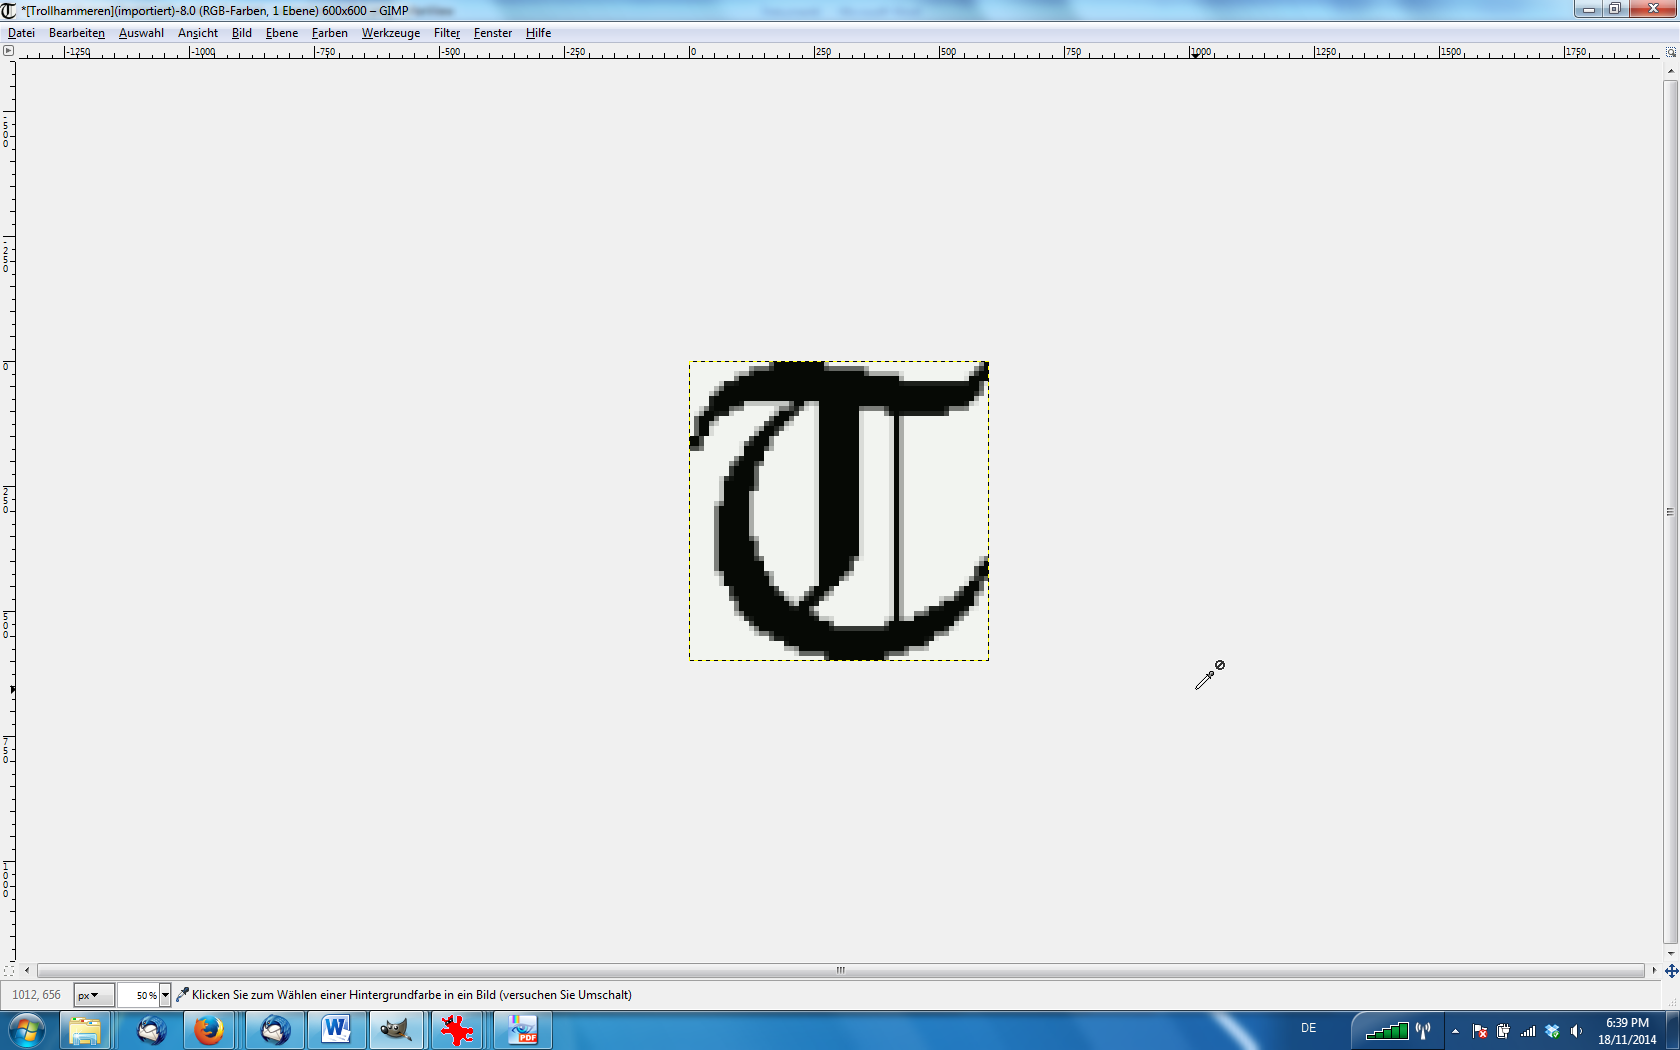The image size is (1680, 1050).
Task: Click the navigation cross icon at bottom-right
Action: pos(1671,970)
